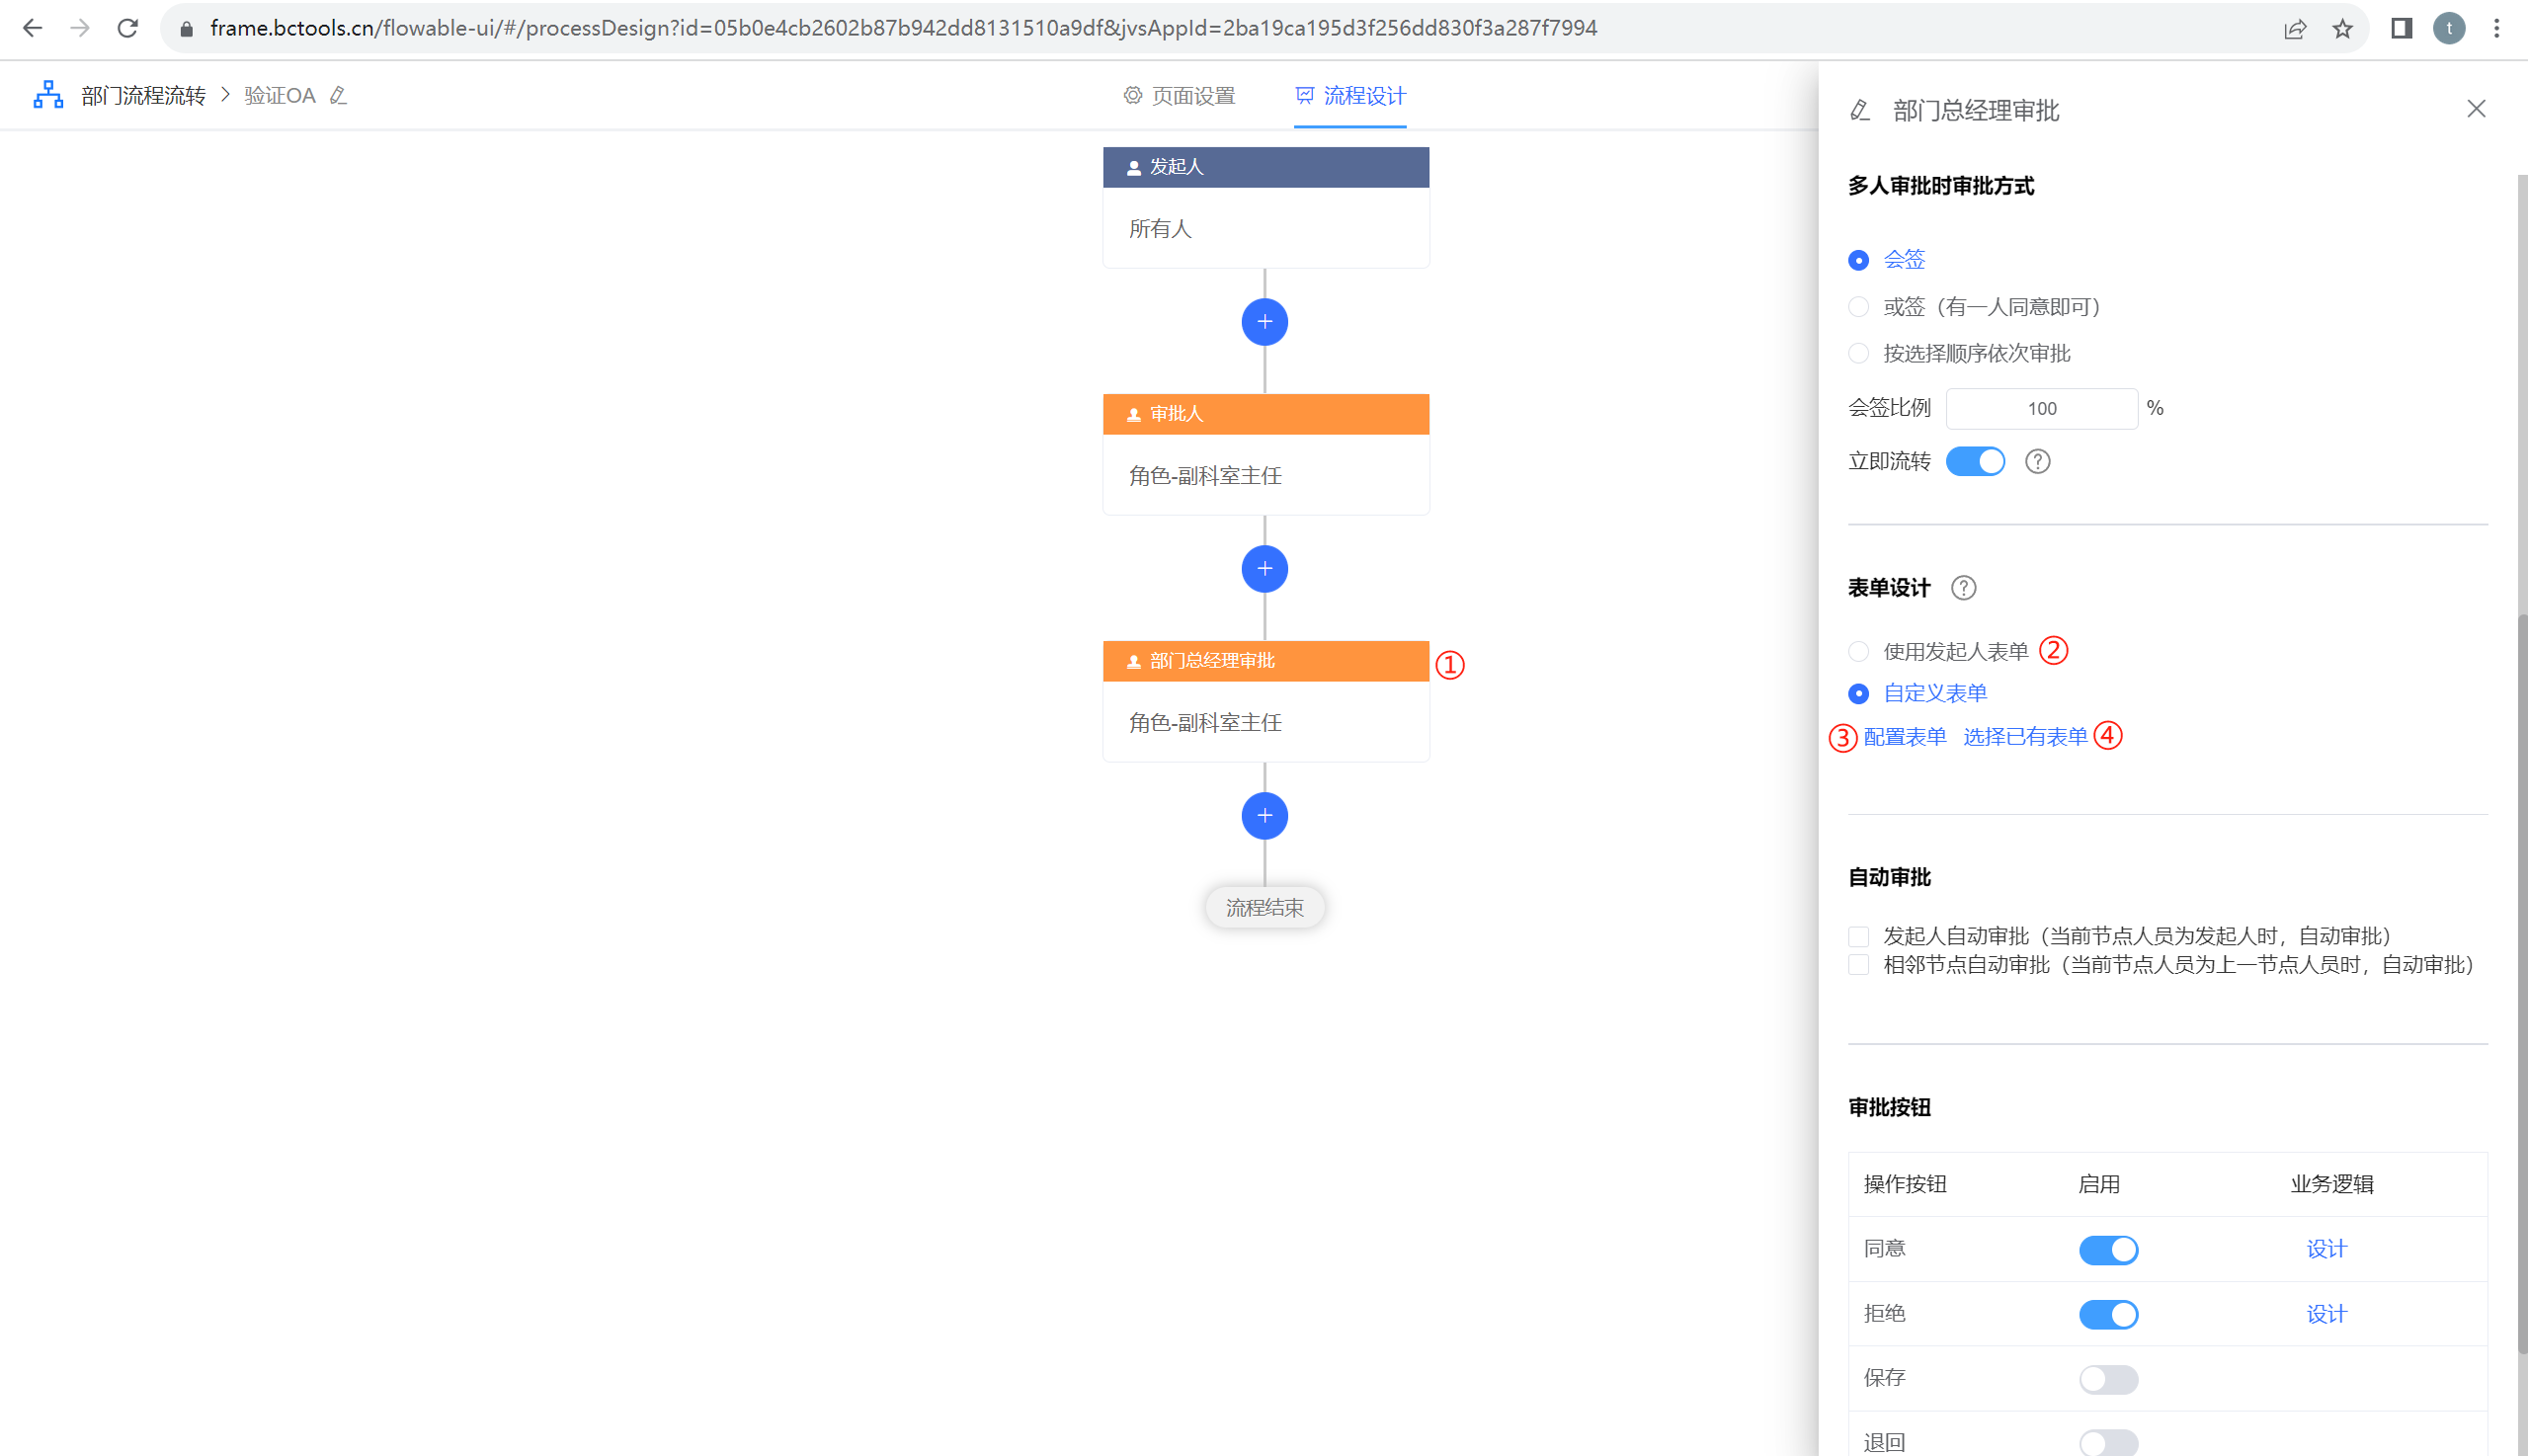
Task: Switch to the 页面设置 tab
Action: click(1180, 96)
